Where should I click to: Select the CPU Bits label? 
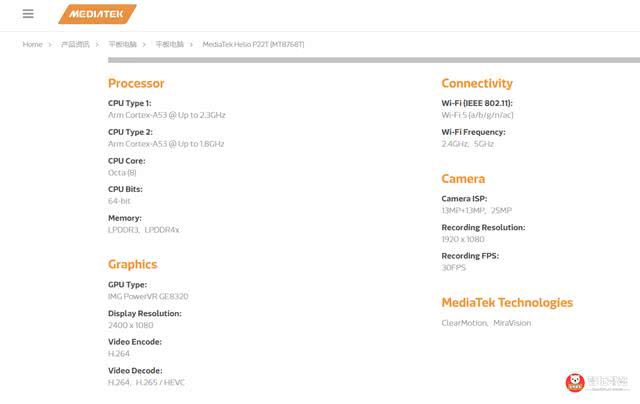point(125,189)
